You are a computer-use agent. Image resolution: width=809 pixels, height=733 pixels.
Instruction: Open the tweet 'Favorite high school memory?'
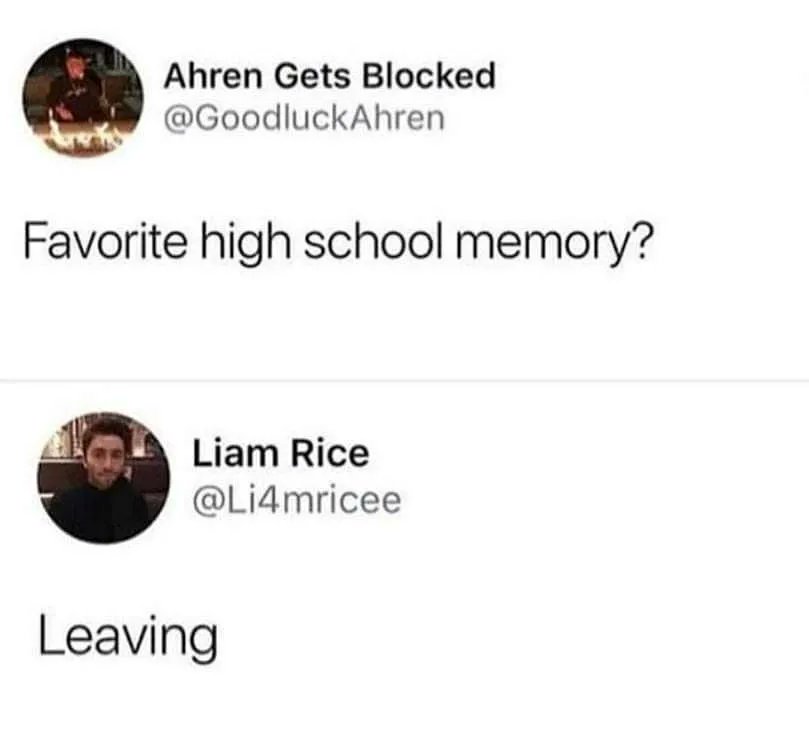click(x=338, y=243)
